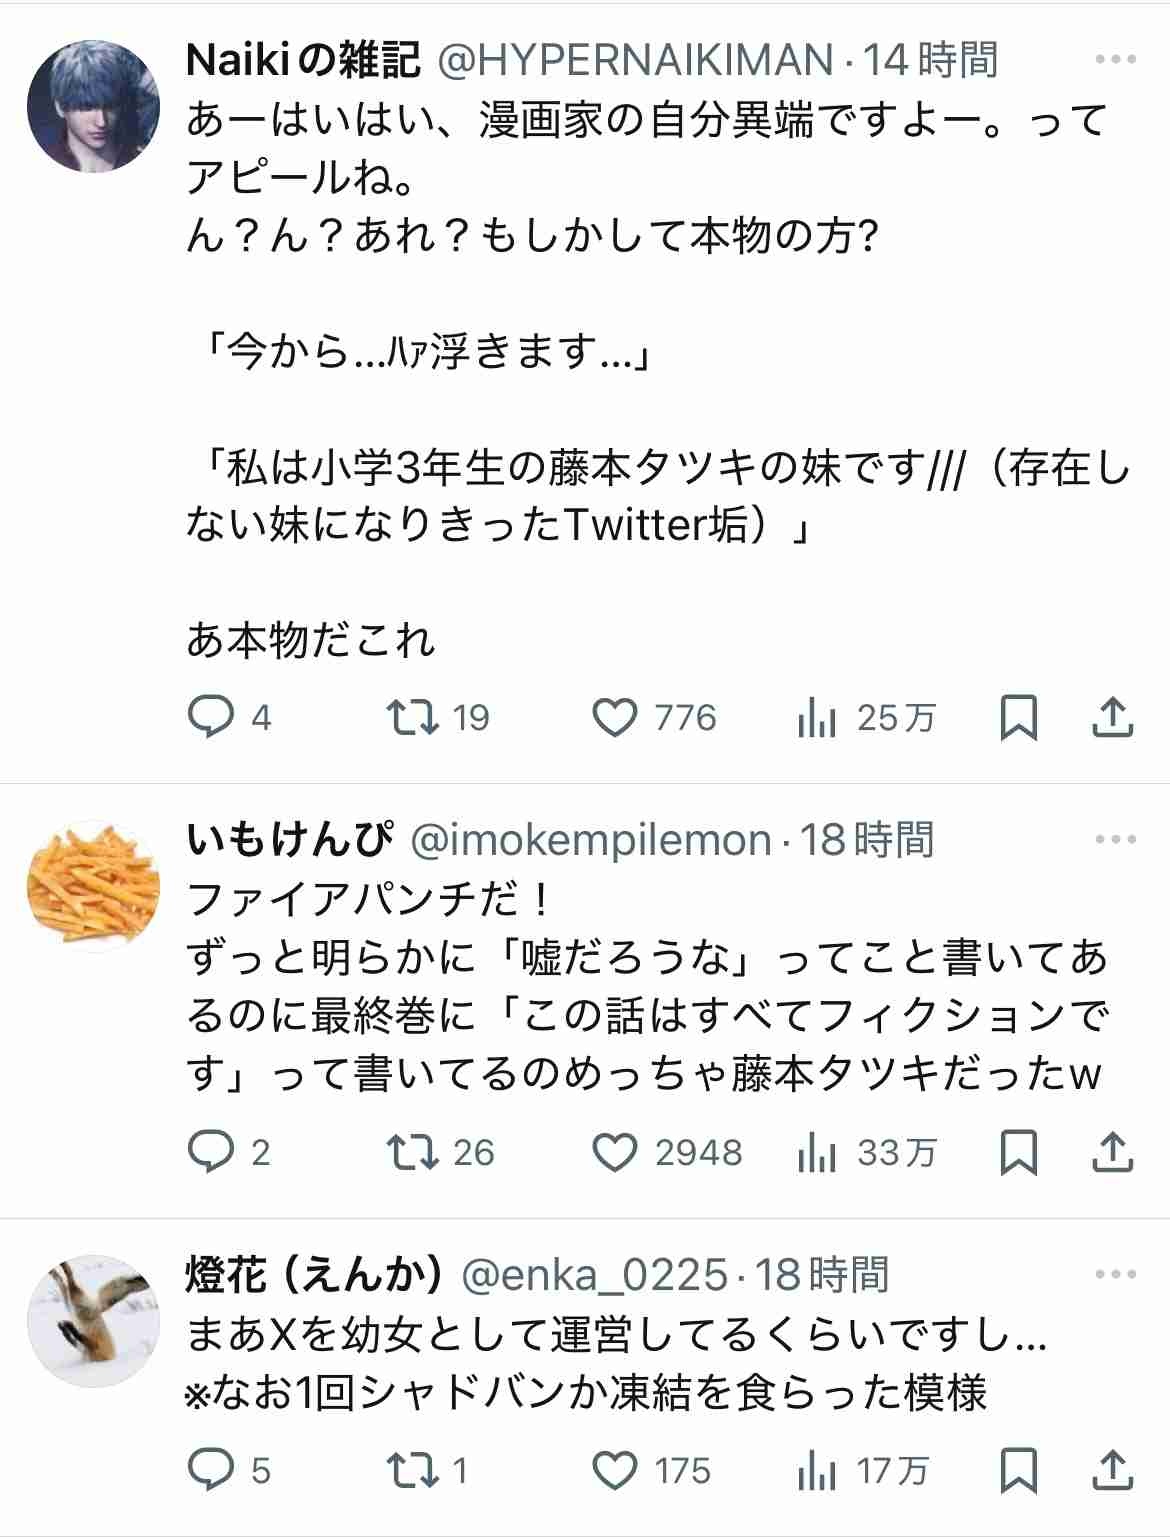This screenshot has height=1539, width=1170.
Task: Open more options for Naikiの雑記 tweet
Action: click(1115, 61)
